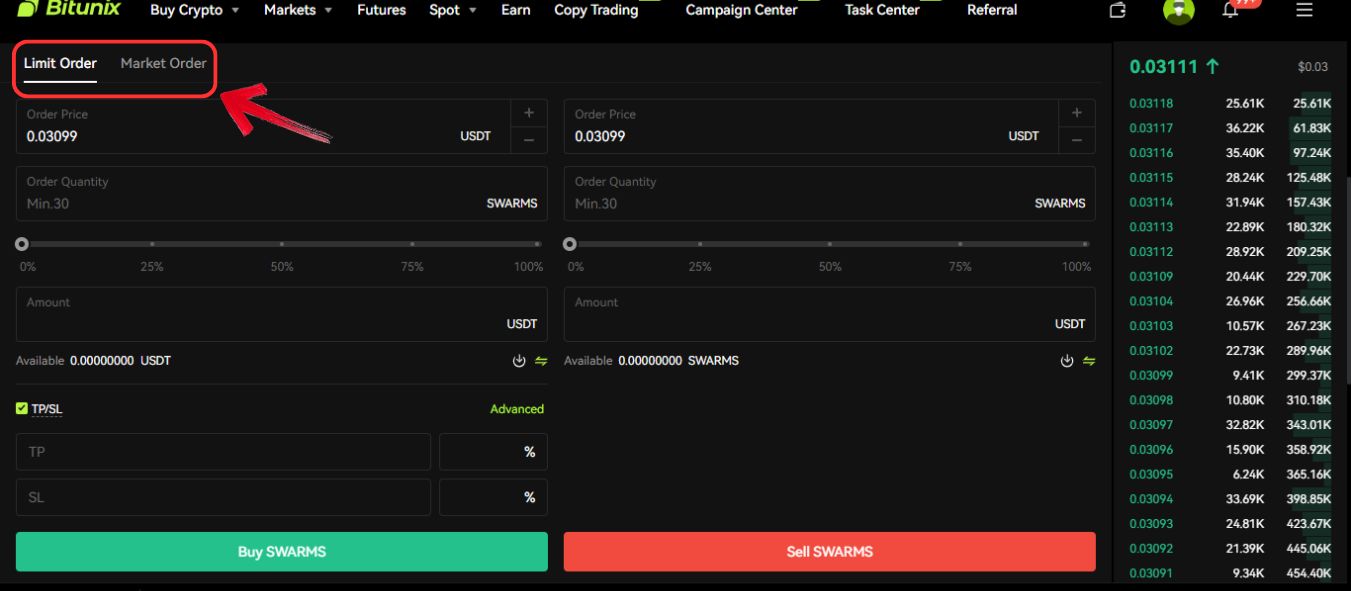Click the TP price input field

click(223, 452)
